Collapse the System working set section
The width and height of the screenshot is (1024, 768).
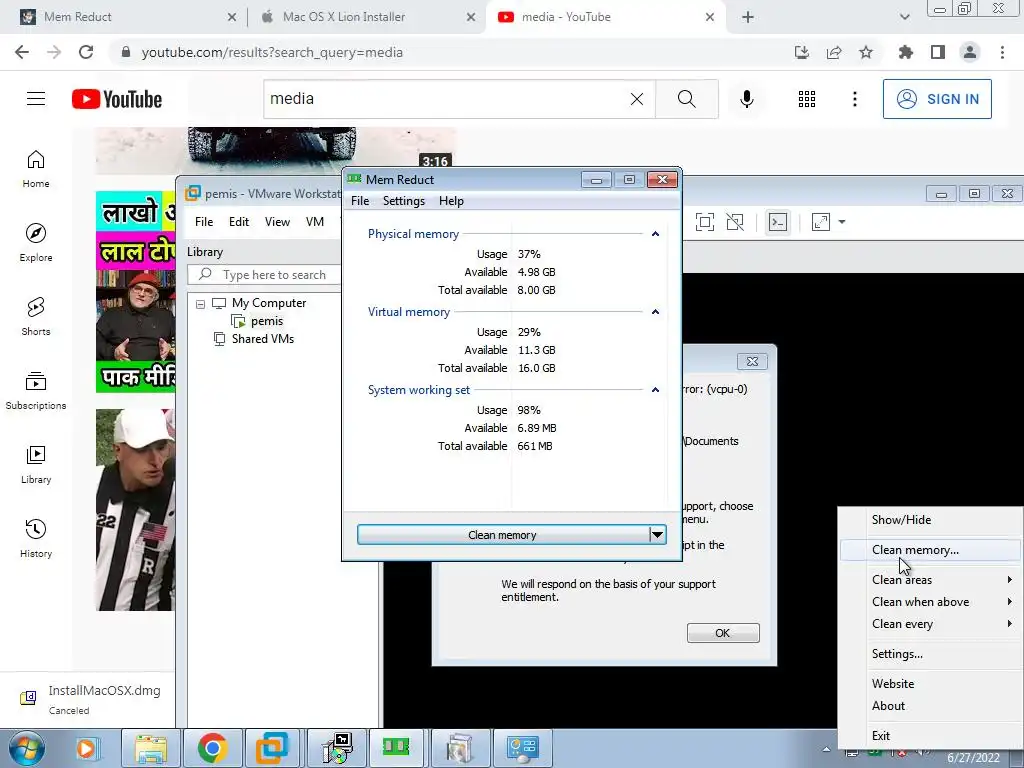(655, 390)
